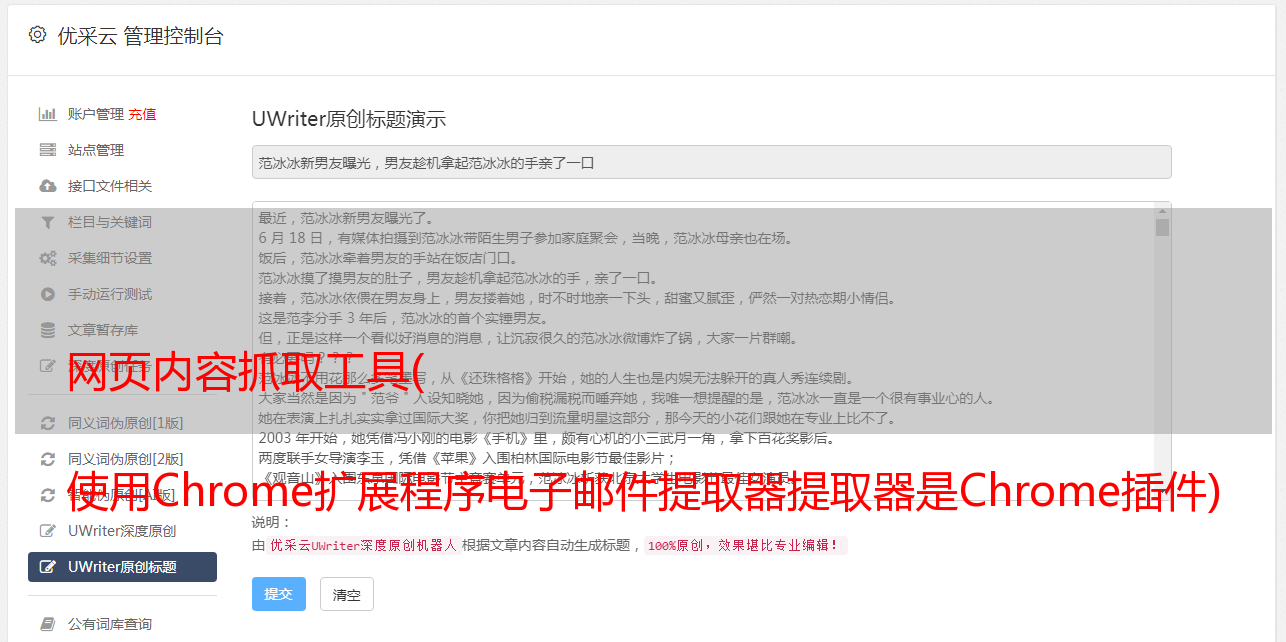Click the filter icon for 栏目与关键词
Screen dimensions: 1286x642
click(x=47, y=222)
